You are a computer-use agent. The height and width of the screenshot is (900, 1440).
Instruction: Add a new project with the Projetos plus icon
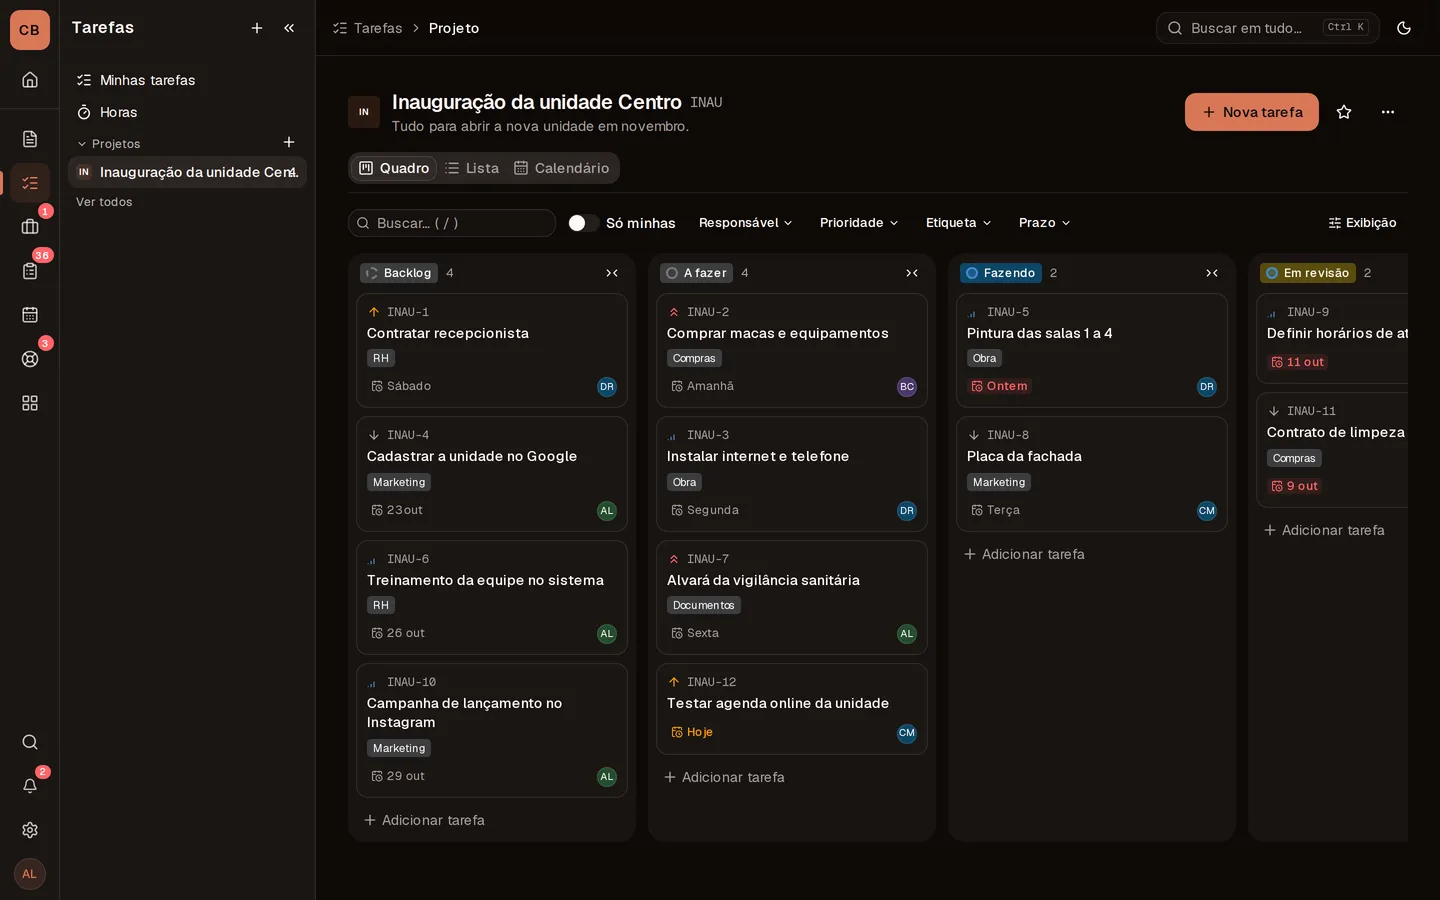(x=289, y=143)
